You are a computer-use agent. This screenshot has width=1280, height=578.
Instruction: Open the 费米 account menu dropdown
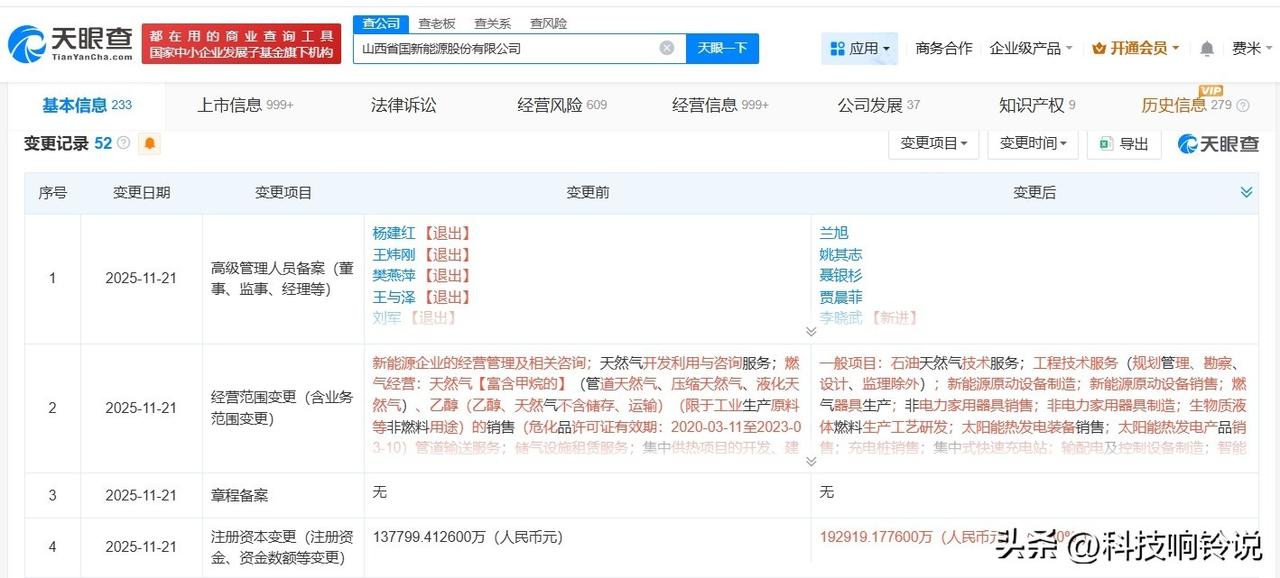pyautogui.click(x=1252, y=47)
